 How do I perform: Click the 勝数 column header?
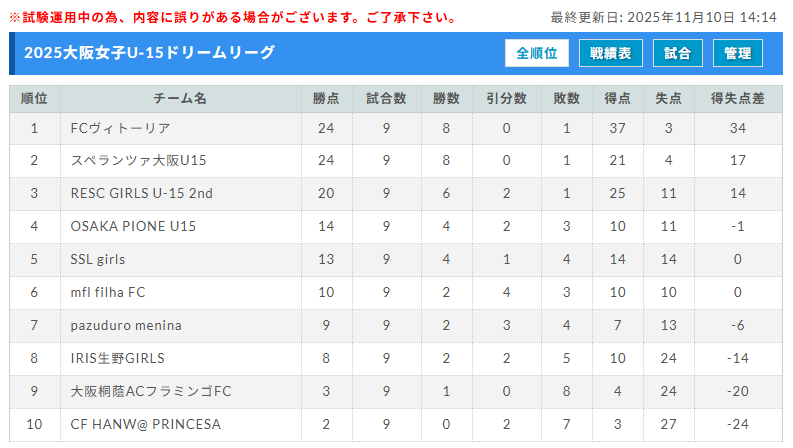point(446,98)
